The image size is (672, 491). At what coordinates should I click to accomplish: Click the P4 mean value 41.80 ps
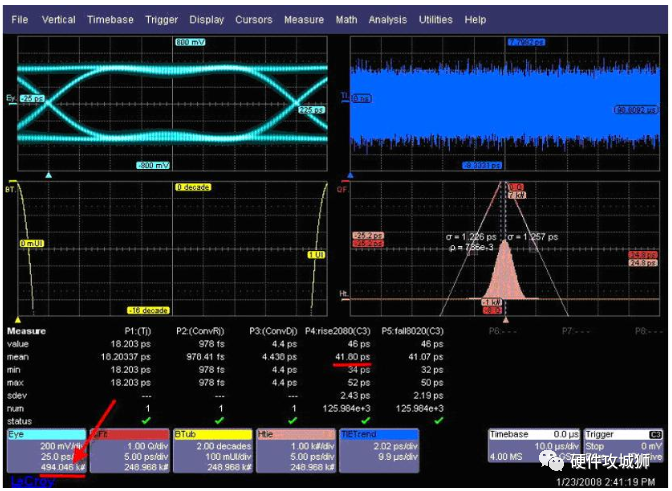[x=353, y=357]
